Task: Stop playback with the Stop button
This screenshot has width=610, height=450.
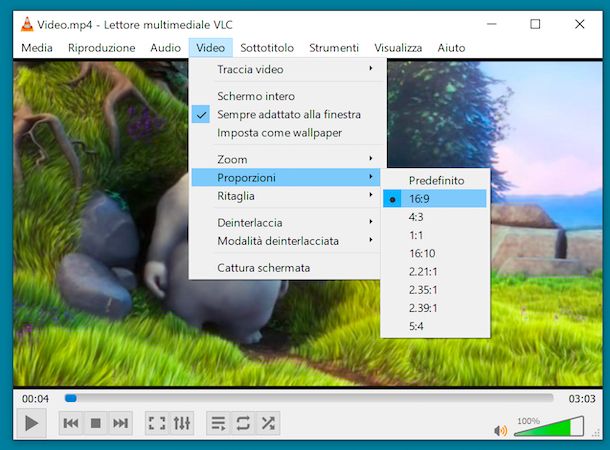Action: (95, 423)
